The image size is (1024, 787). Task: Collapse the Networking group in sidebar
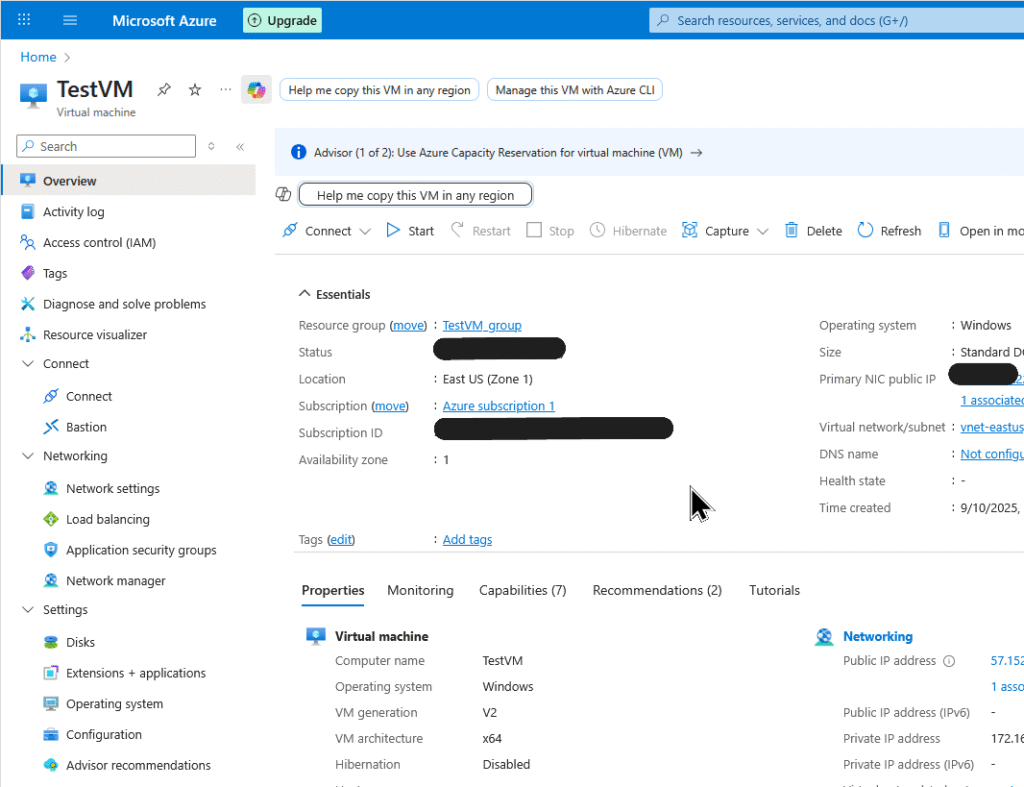click(28, 456)
